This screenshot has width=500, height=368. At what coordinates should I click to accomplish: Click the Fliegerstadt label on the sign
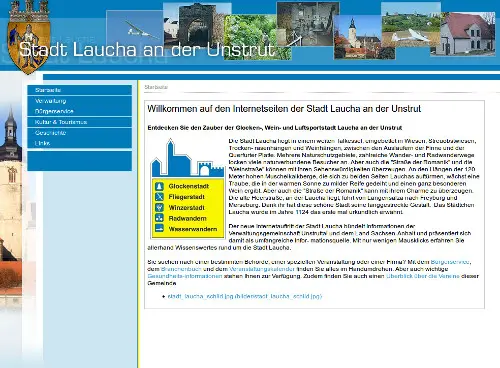click(186, 197)
